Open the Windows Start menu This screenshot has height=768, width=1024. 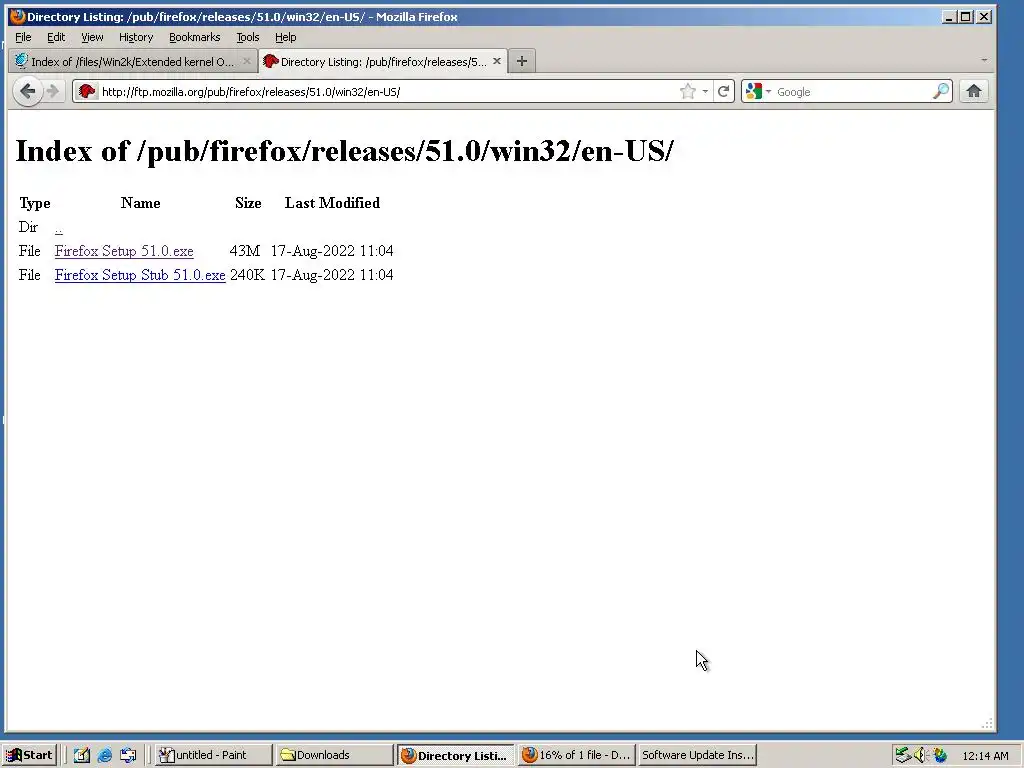29,755
